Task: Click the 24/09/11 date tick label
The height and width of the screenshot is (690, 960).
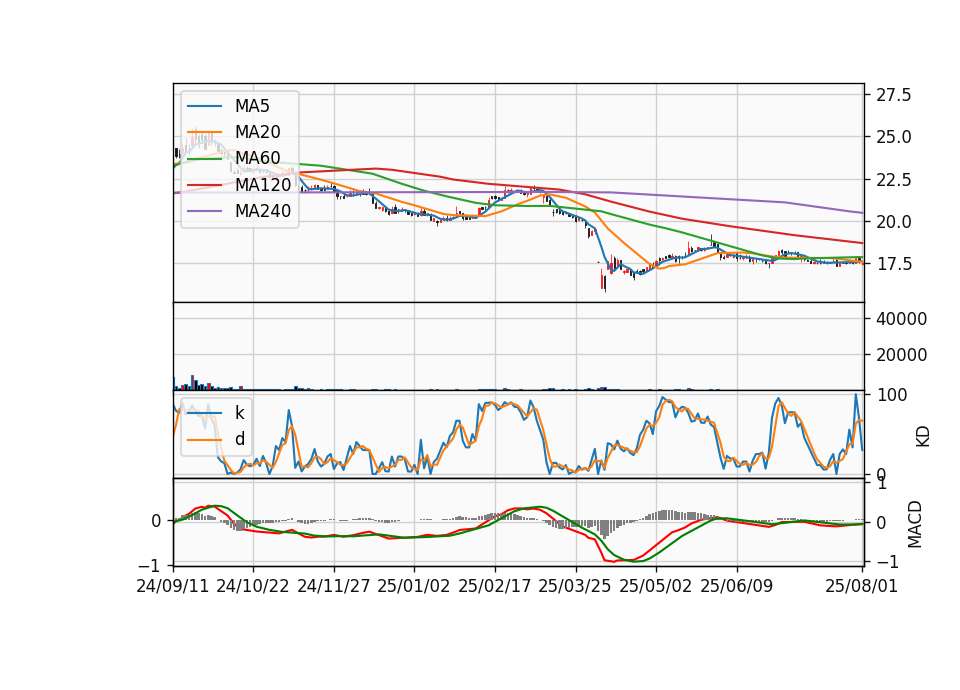Action: pyautogui.click(x=173, y=586)
